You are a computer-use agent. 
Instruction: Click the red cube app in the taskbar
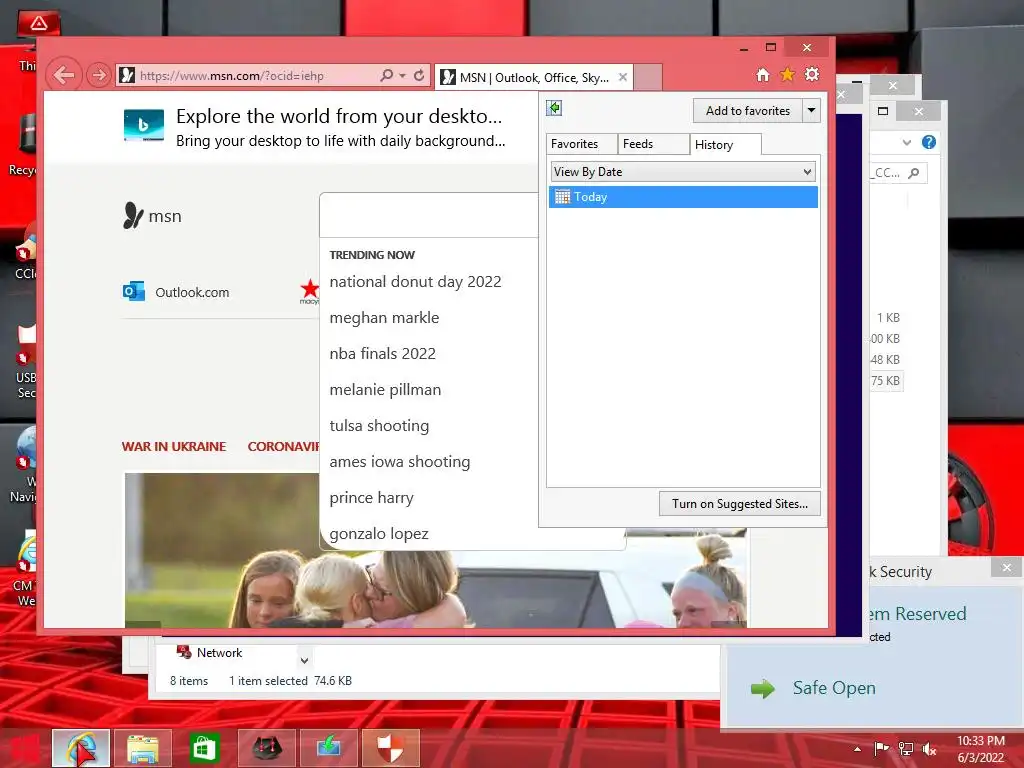(266, 748)
